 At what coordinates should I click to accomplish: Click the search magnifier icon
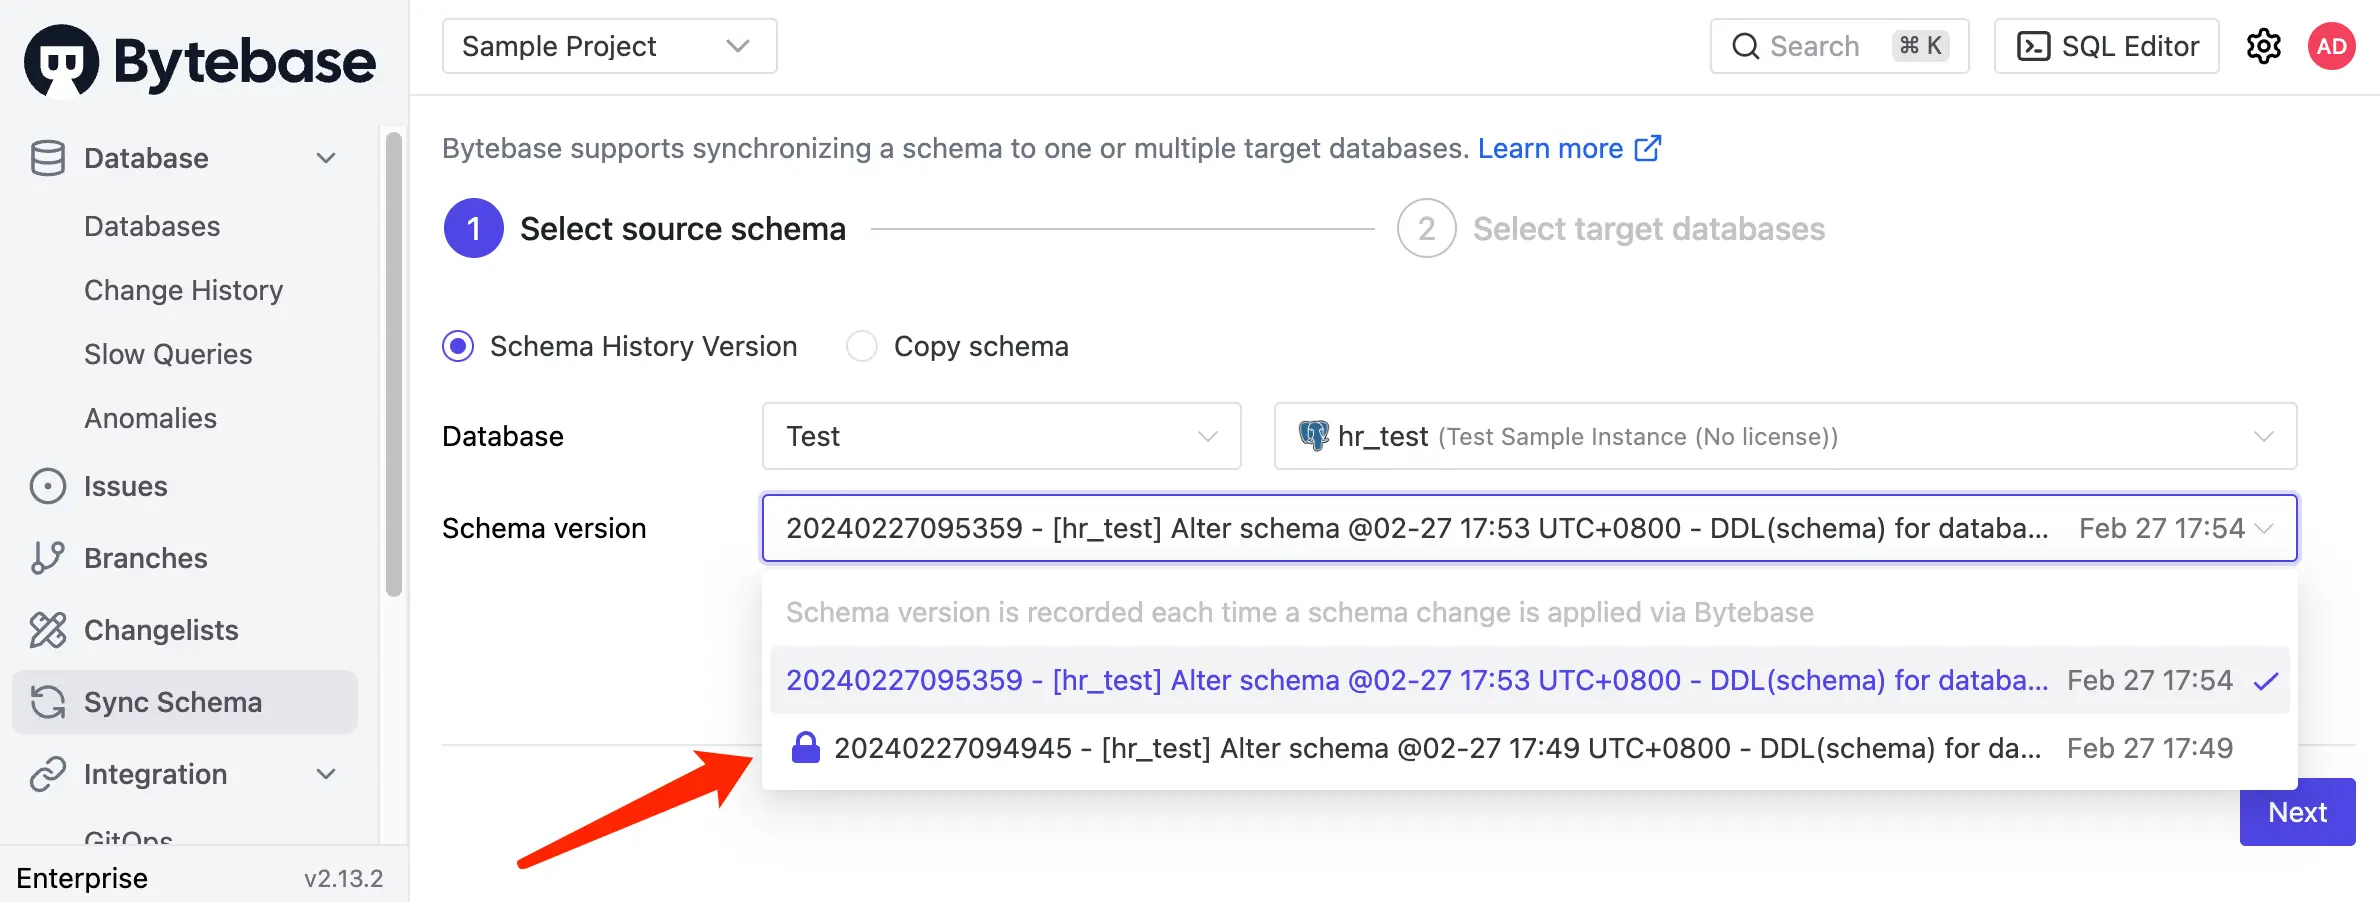1745,46
